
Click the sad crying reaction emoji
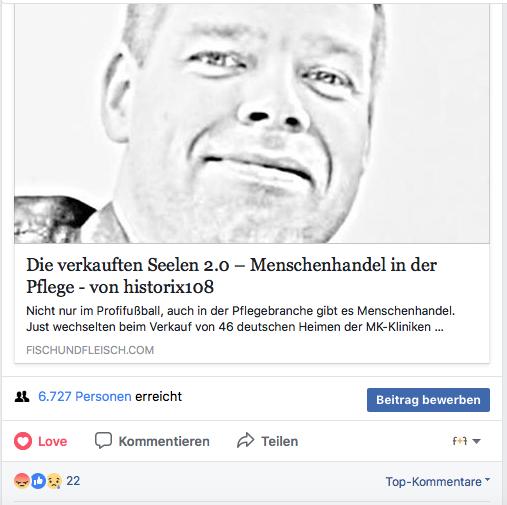54,481
